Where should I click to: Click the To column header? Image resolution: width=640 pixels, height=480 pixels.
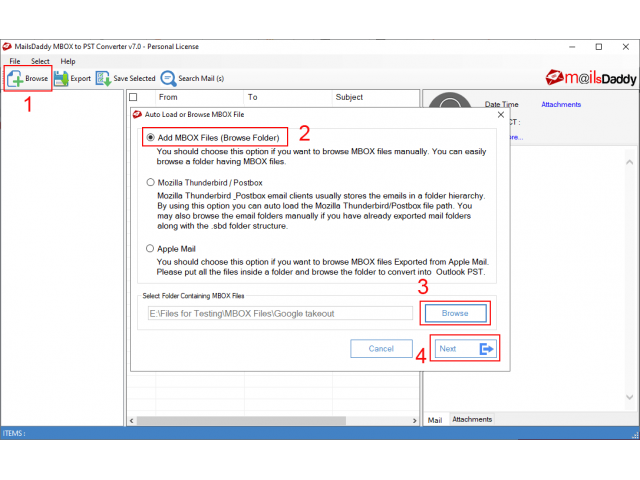(288, 97)
